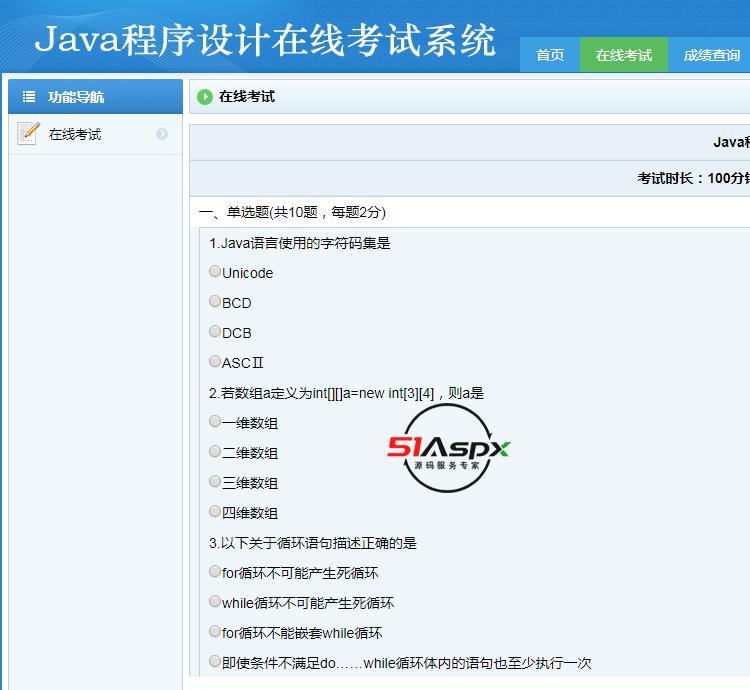Select the Unicode answer option
750x690 pixels.
tap(215, 272)
